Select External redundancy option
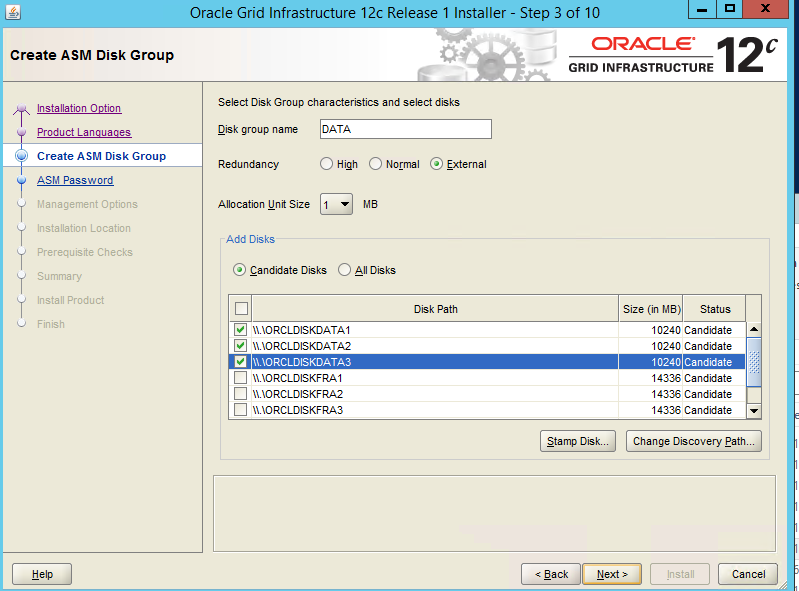The width and height of the screenshot is (799, 591). (436, 164)
